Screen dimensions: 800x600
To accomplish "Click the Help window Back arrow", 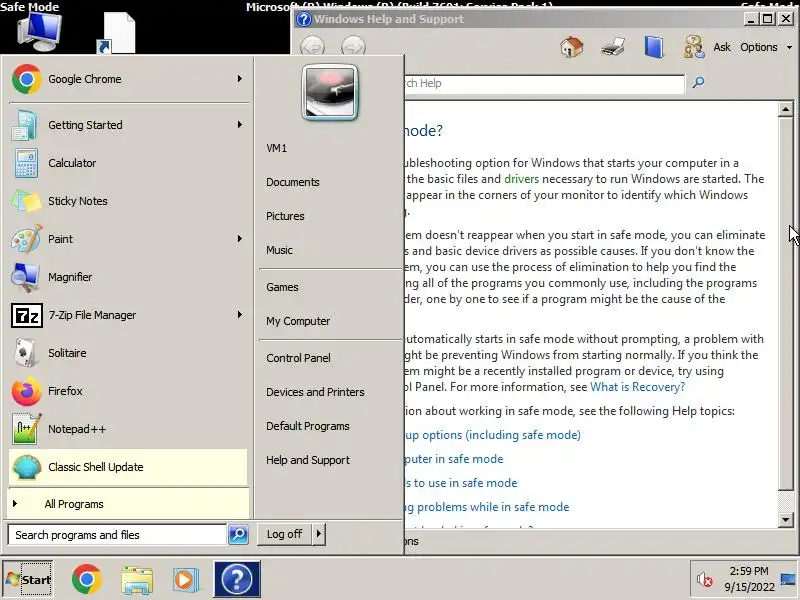I will pyautogui.click(x=312, y=47).
